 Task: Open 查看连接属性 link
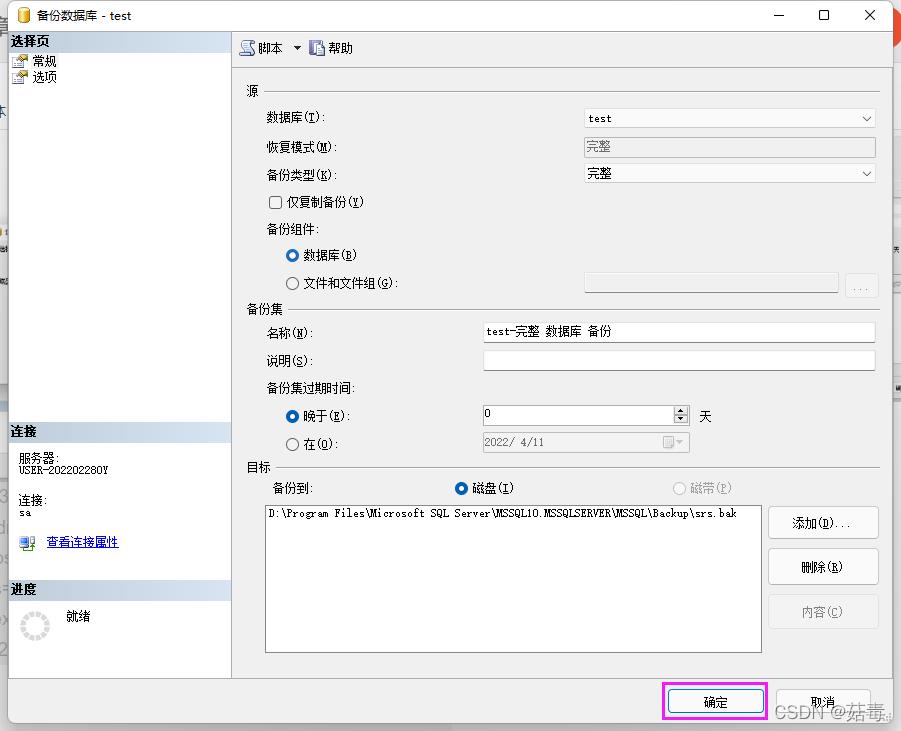point(82,542)
